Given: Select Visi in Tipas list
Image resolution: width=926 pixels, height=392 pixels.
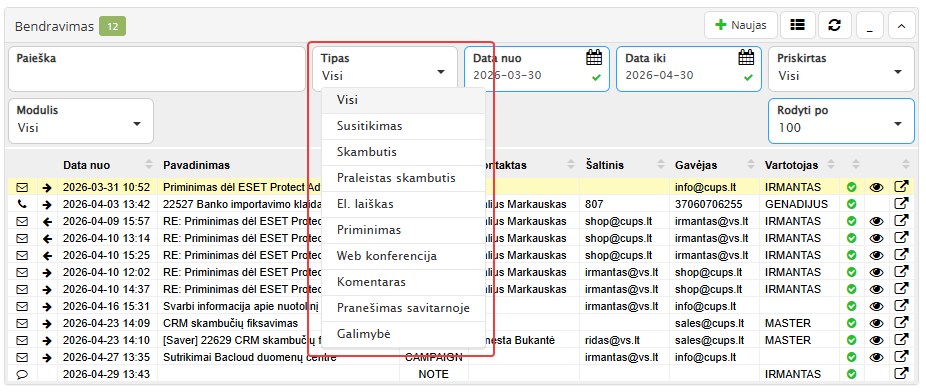Looking at the screenshot, I should pos(403,100).
